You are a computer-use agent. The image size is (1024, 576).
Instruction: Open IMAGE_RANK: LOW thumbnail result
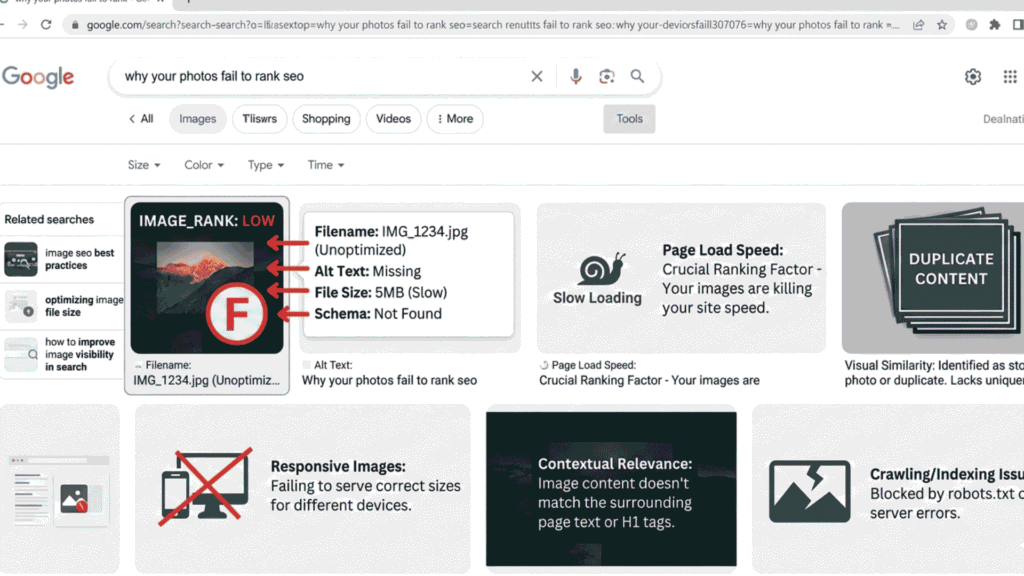[207, 278]
